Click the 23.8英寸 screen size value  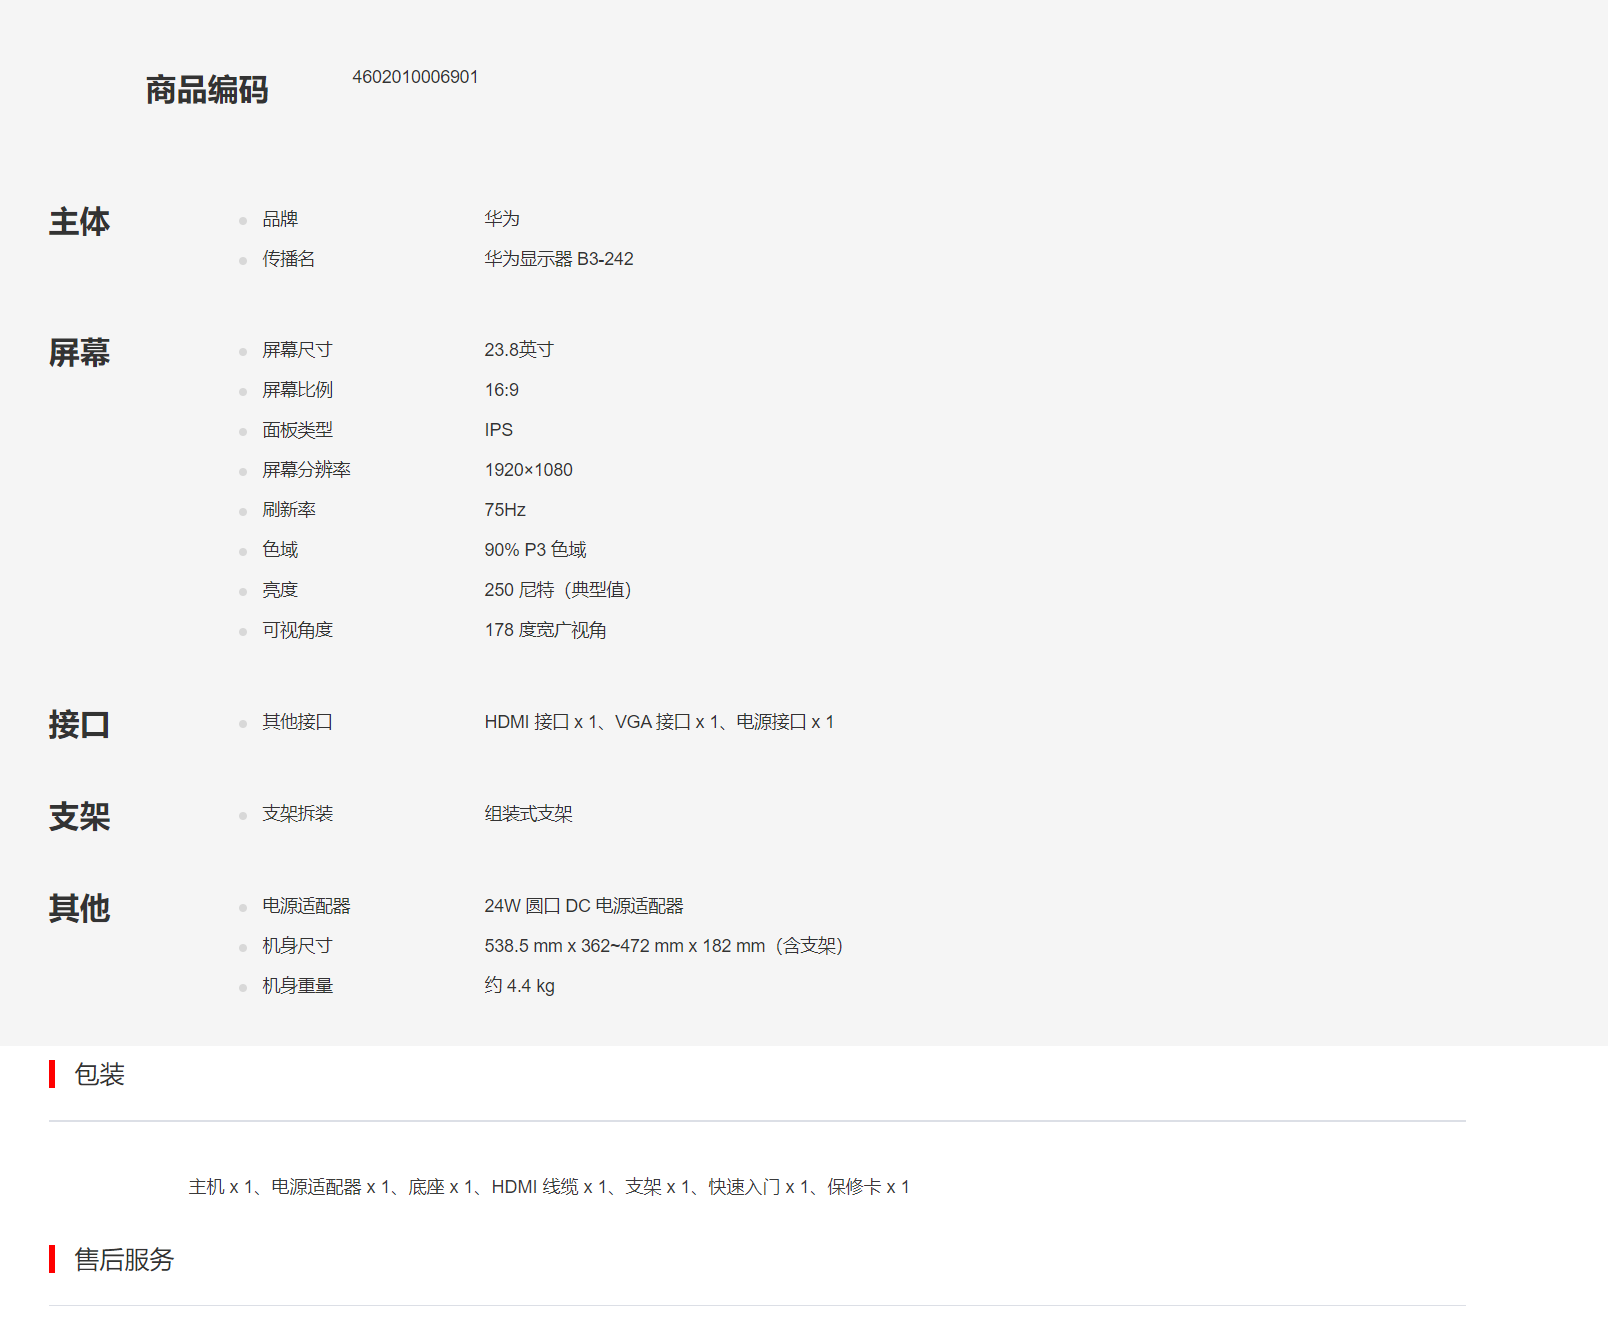[518, 350]
